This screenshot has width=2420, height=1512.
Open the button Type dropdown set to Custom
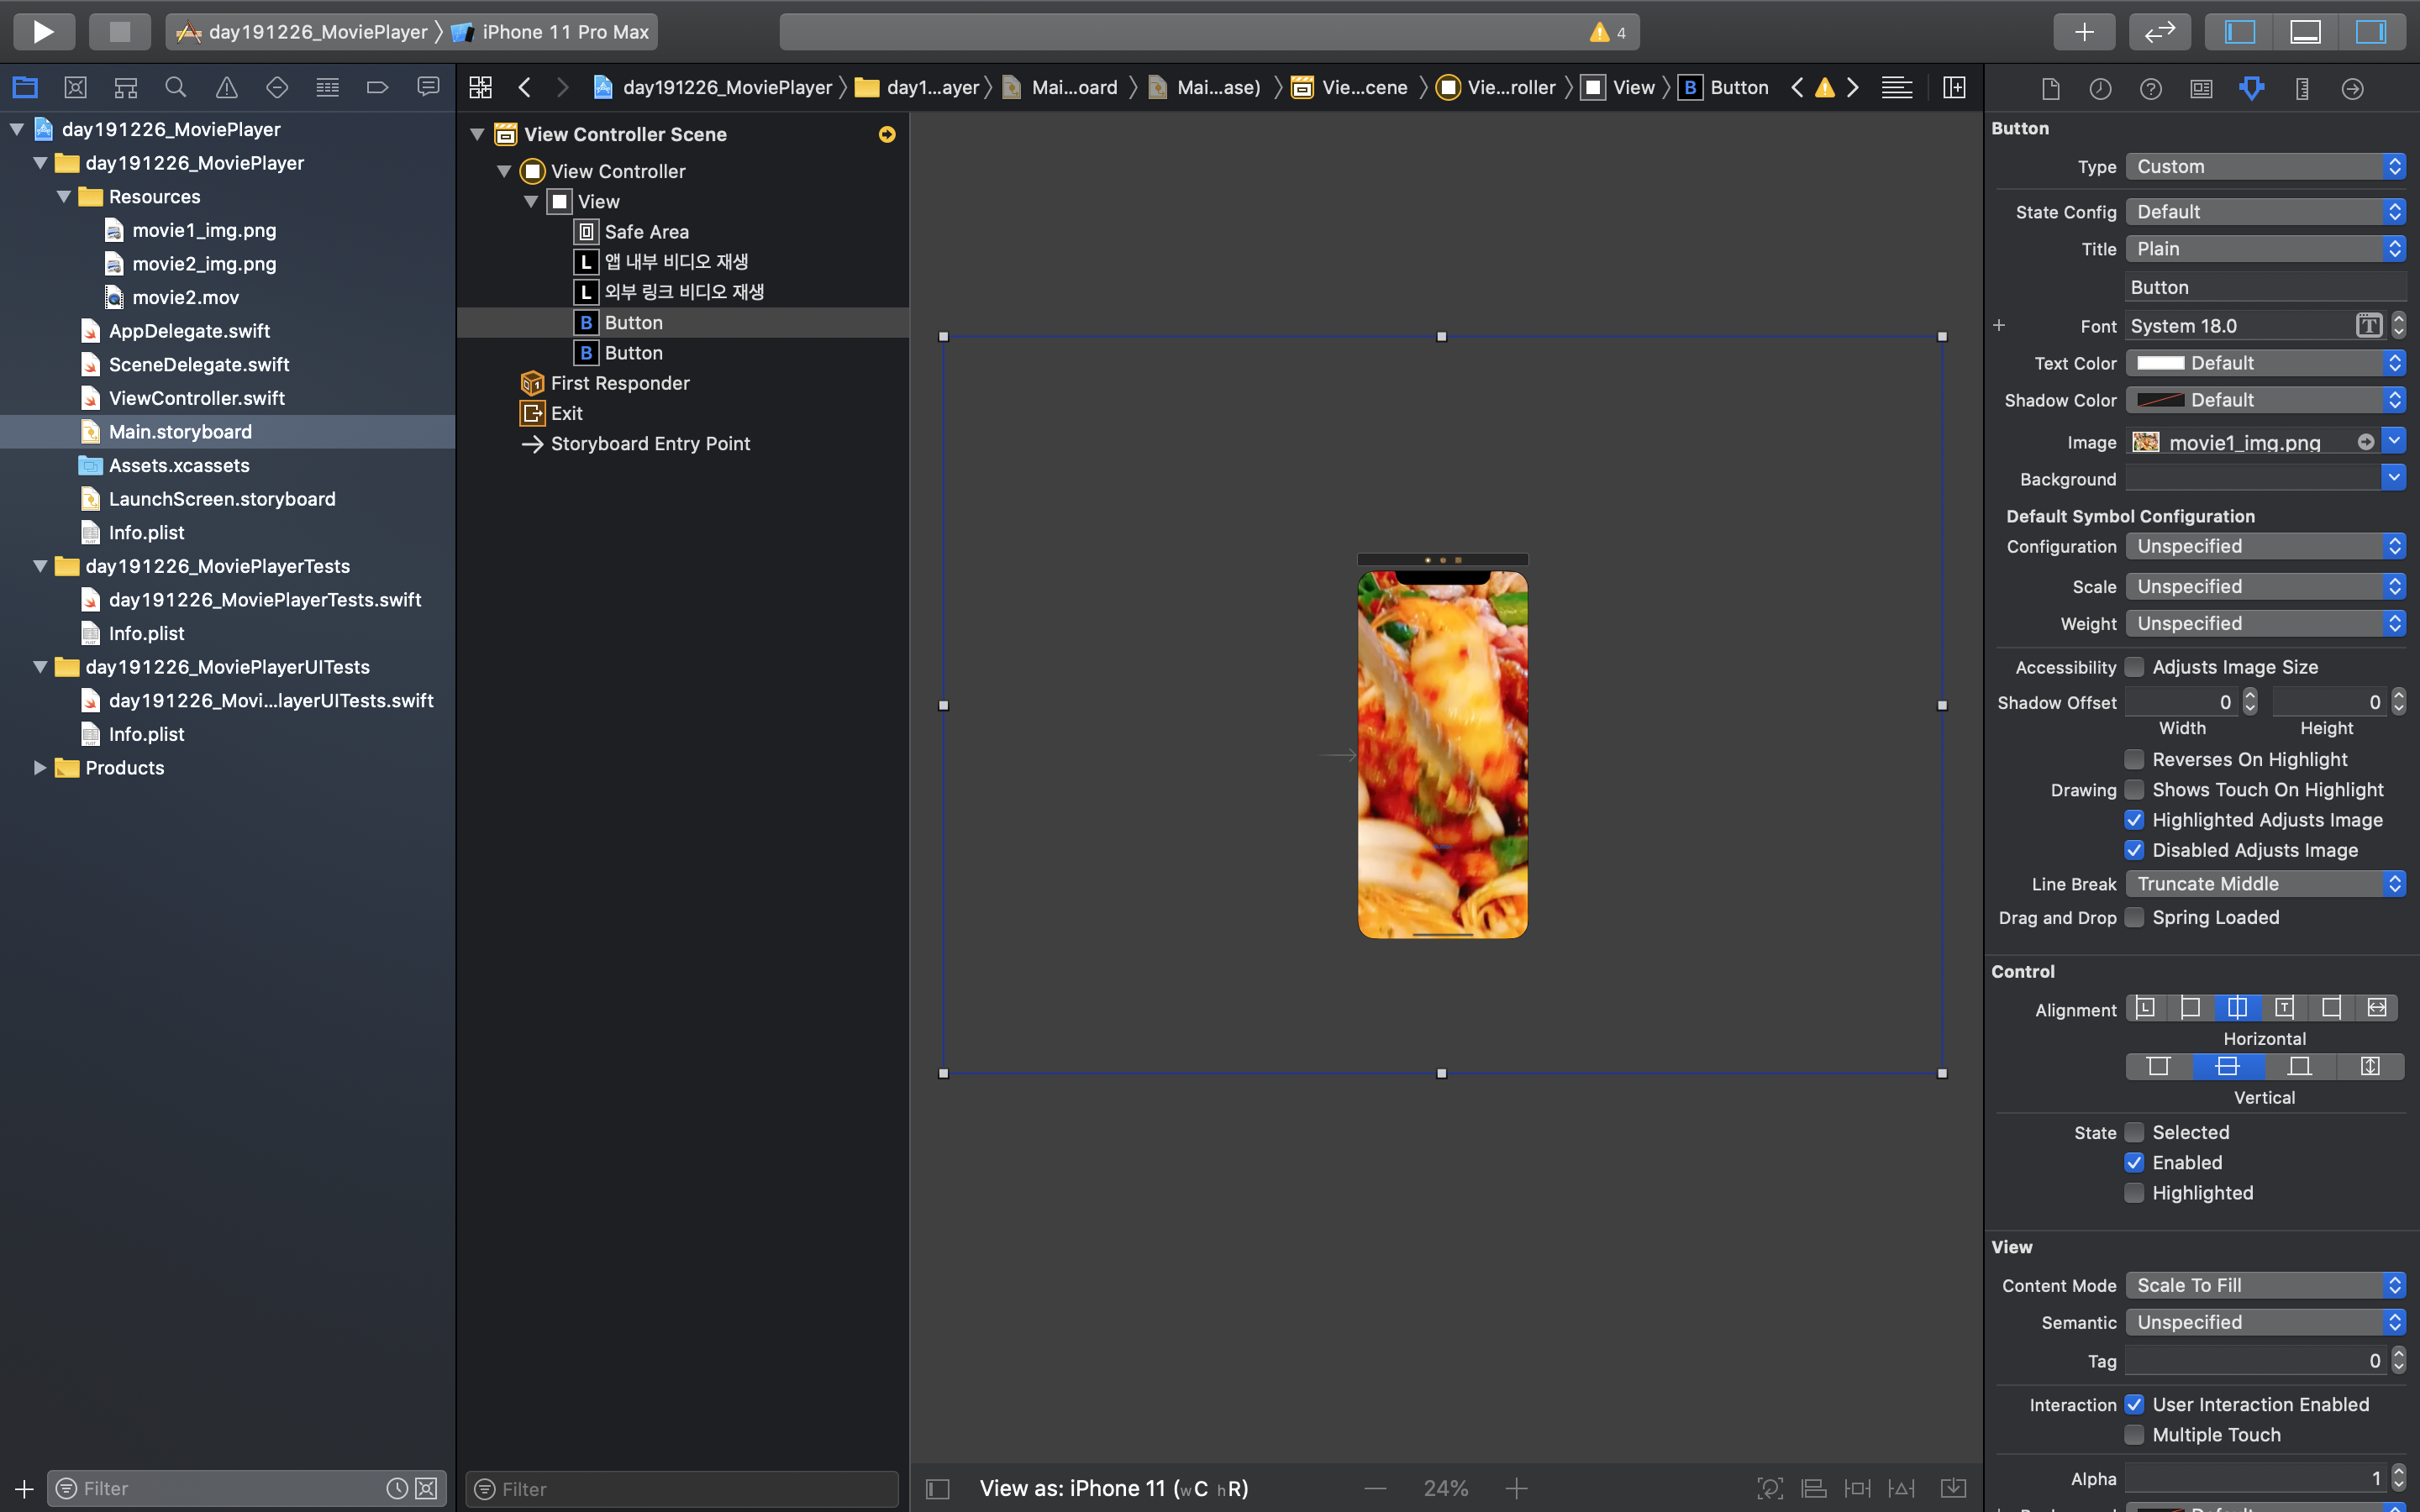pos(2264,166)
